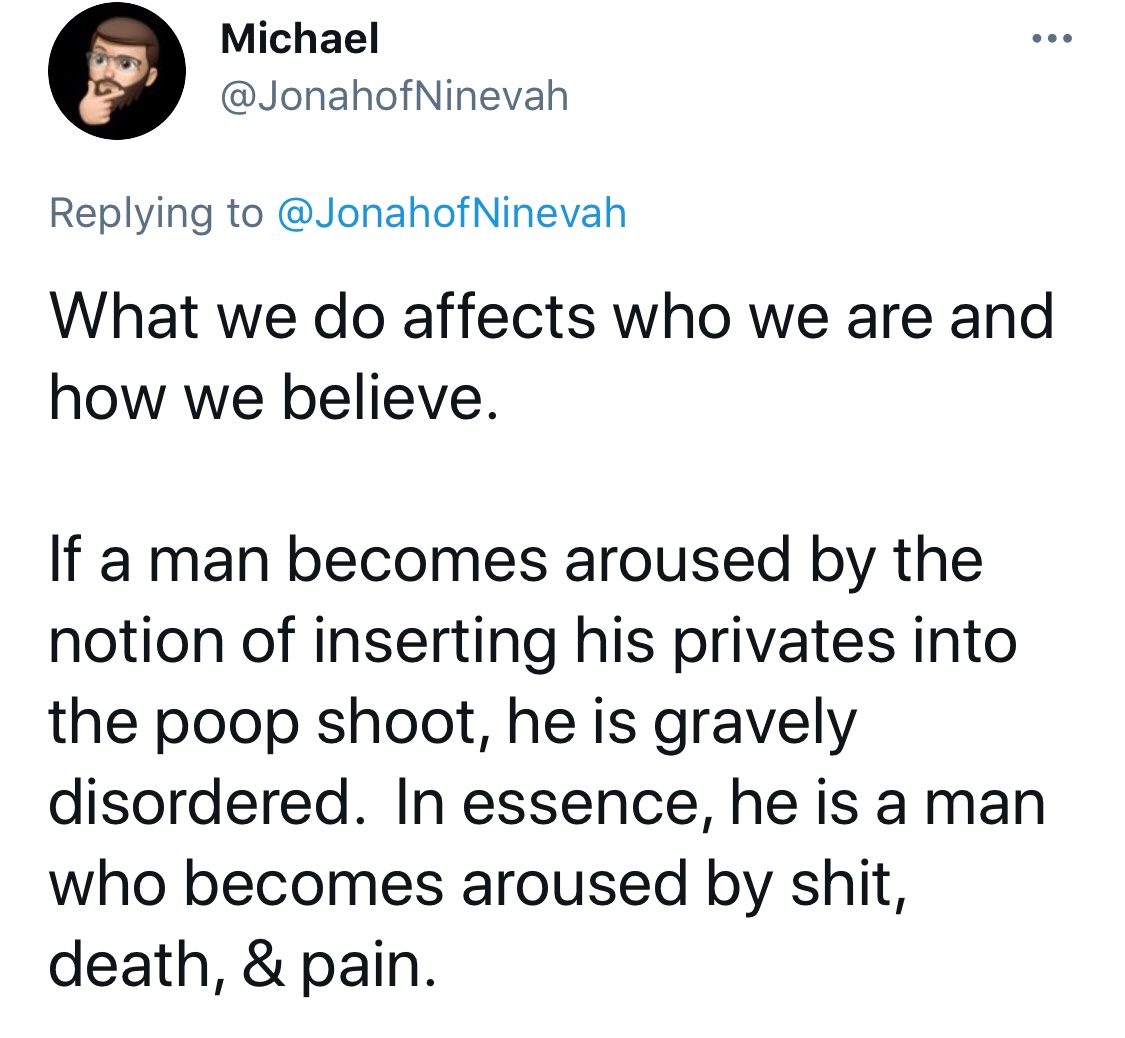1125x1038 pixels.
Task: Click the line starting "disordered. In essence"
Action: tap(547, 803)
